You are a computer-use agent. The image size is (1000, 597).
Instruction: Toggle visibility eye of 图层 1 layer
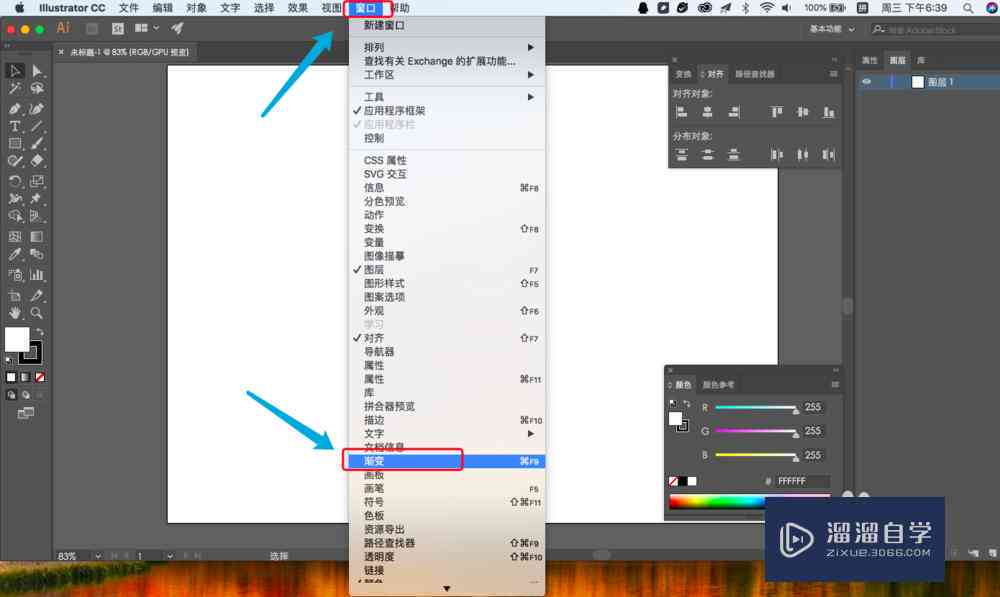[866, 82]
